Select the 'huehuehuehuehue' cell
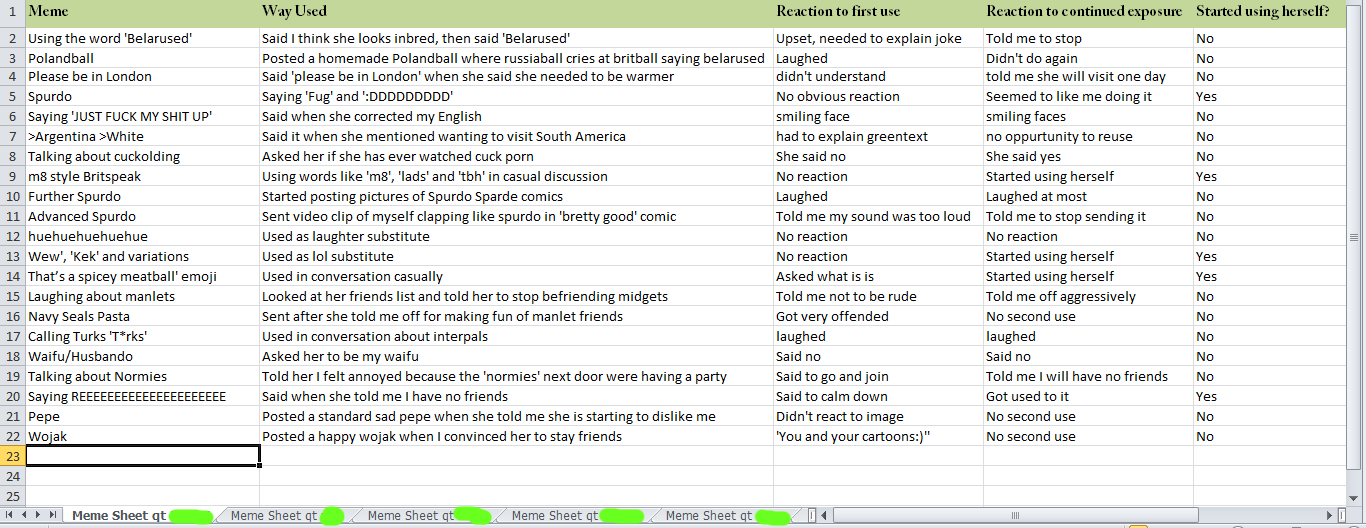 point(142,236)
